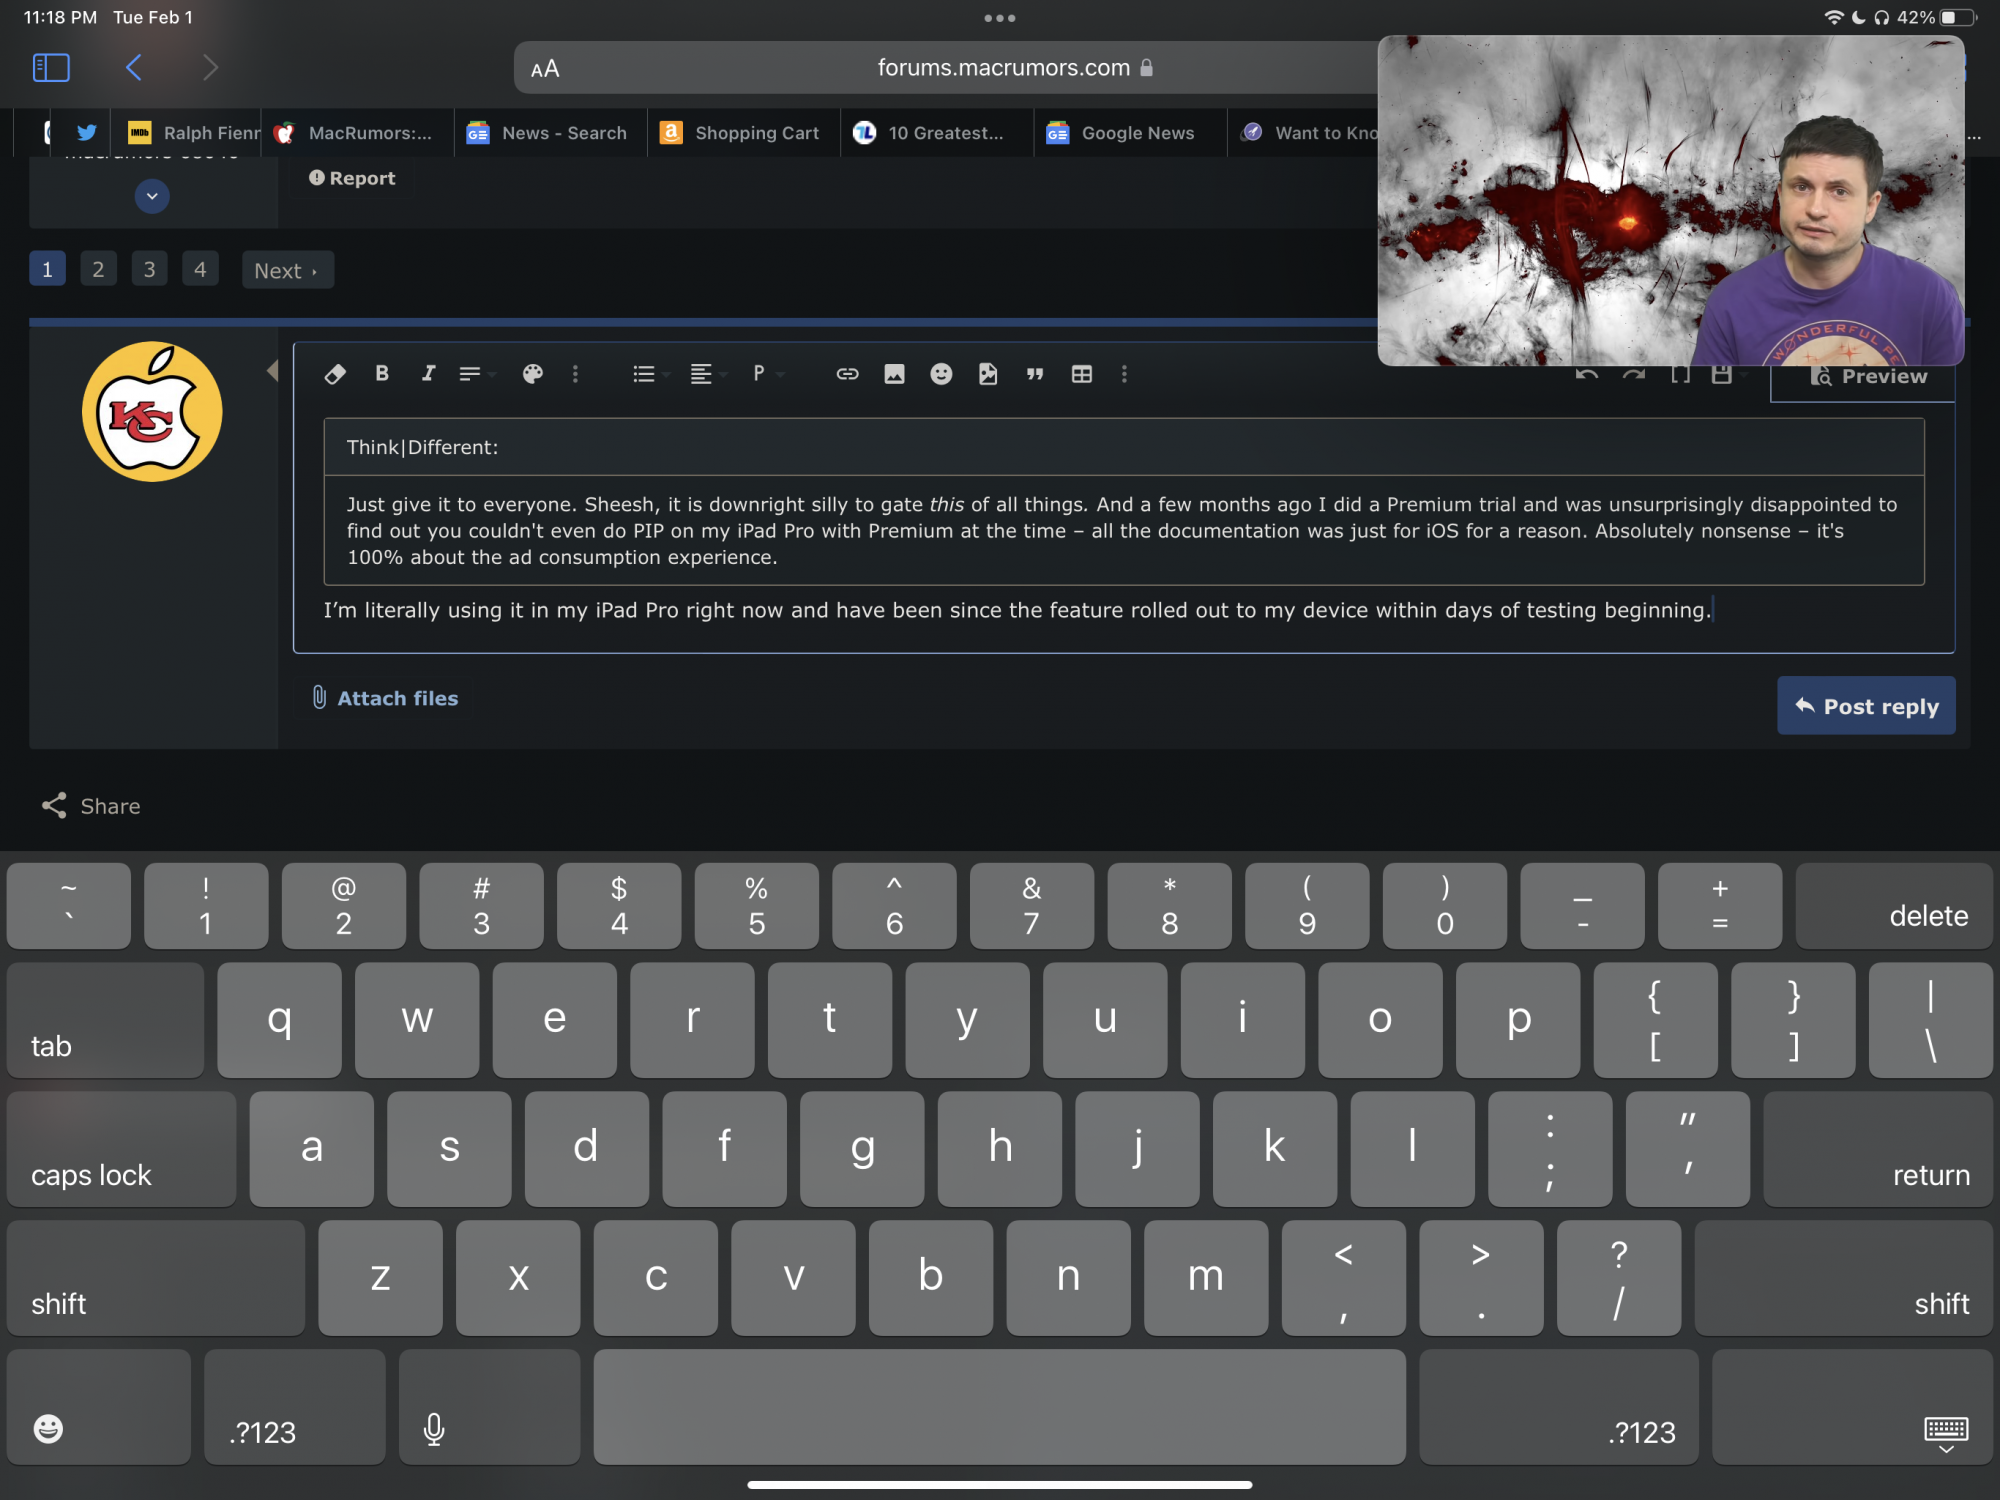The image size is (2000, 1500).
Task: Toggle bold formatting
Action: pos(381,374)
